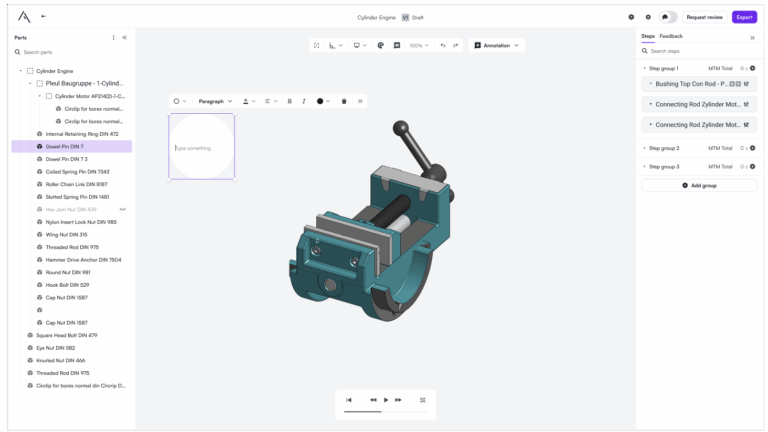The width and height of the screenshot is (768, 432).
Task: Select Dowel Pin DIN 7 part
Action: tap(72, 146)
